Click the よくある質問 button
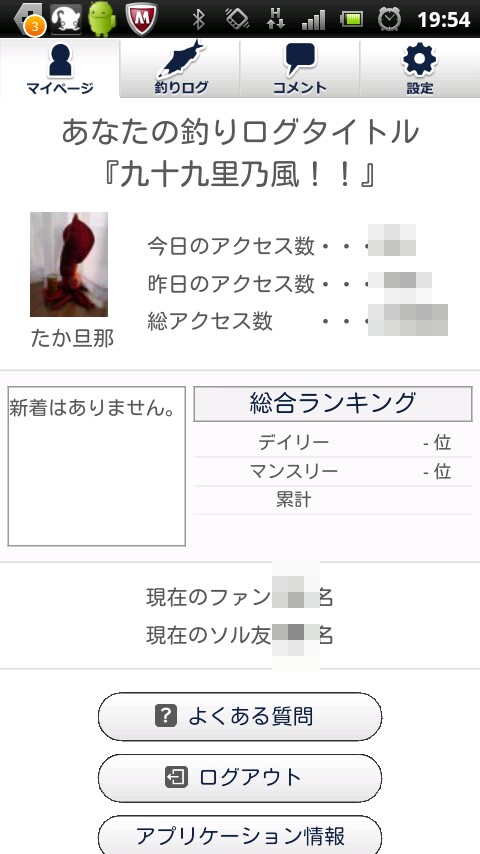480x854 pixels. [x=240, y=717]
